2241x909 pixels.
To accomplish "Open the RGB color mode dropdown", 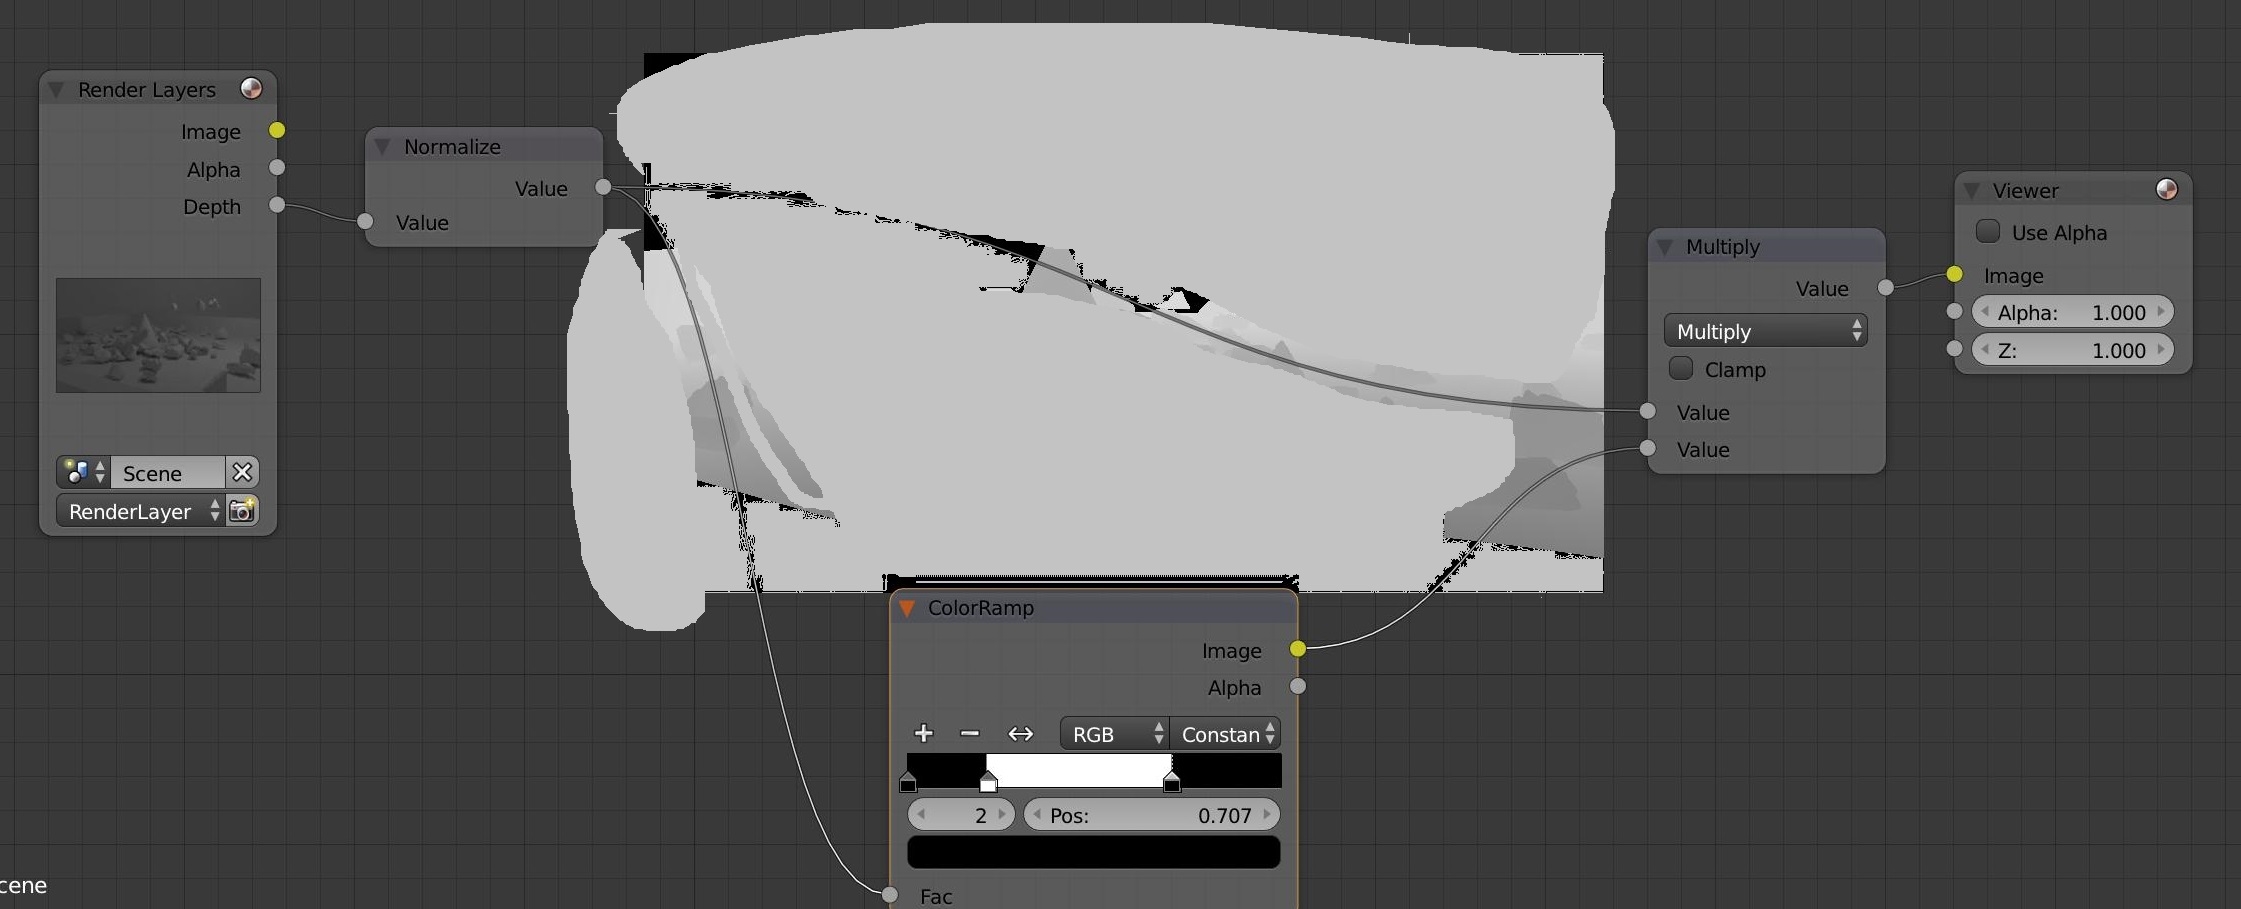I will coord(1114,734).
